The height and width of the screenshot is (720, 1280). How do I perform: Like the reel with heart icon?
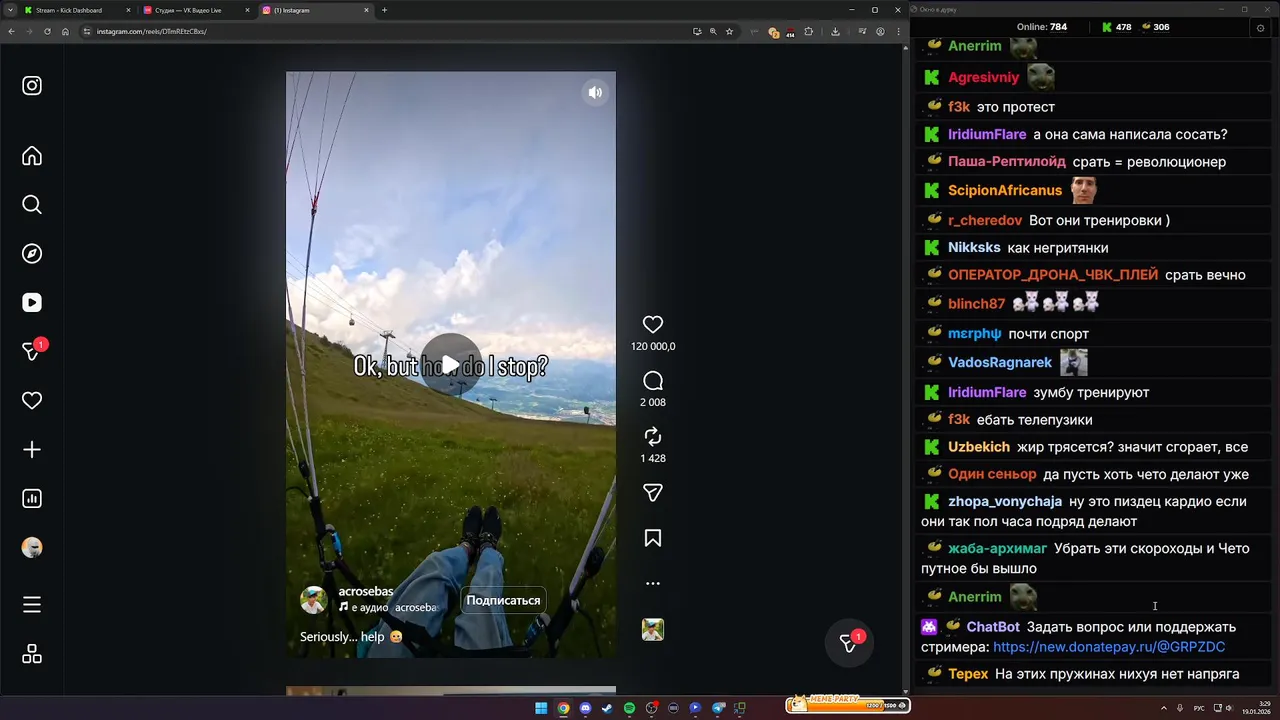(x=653, y=325)
